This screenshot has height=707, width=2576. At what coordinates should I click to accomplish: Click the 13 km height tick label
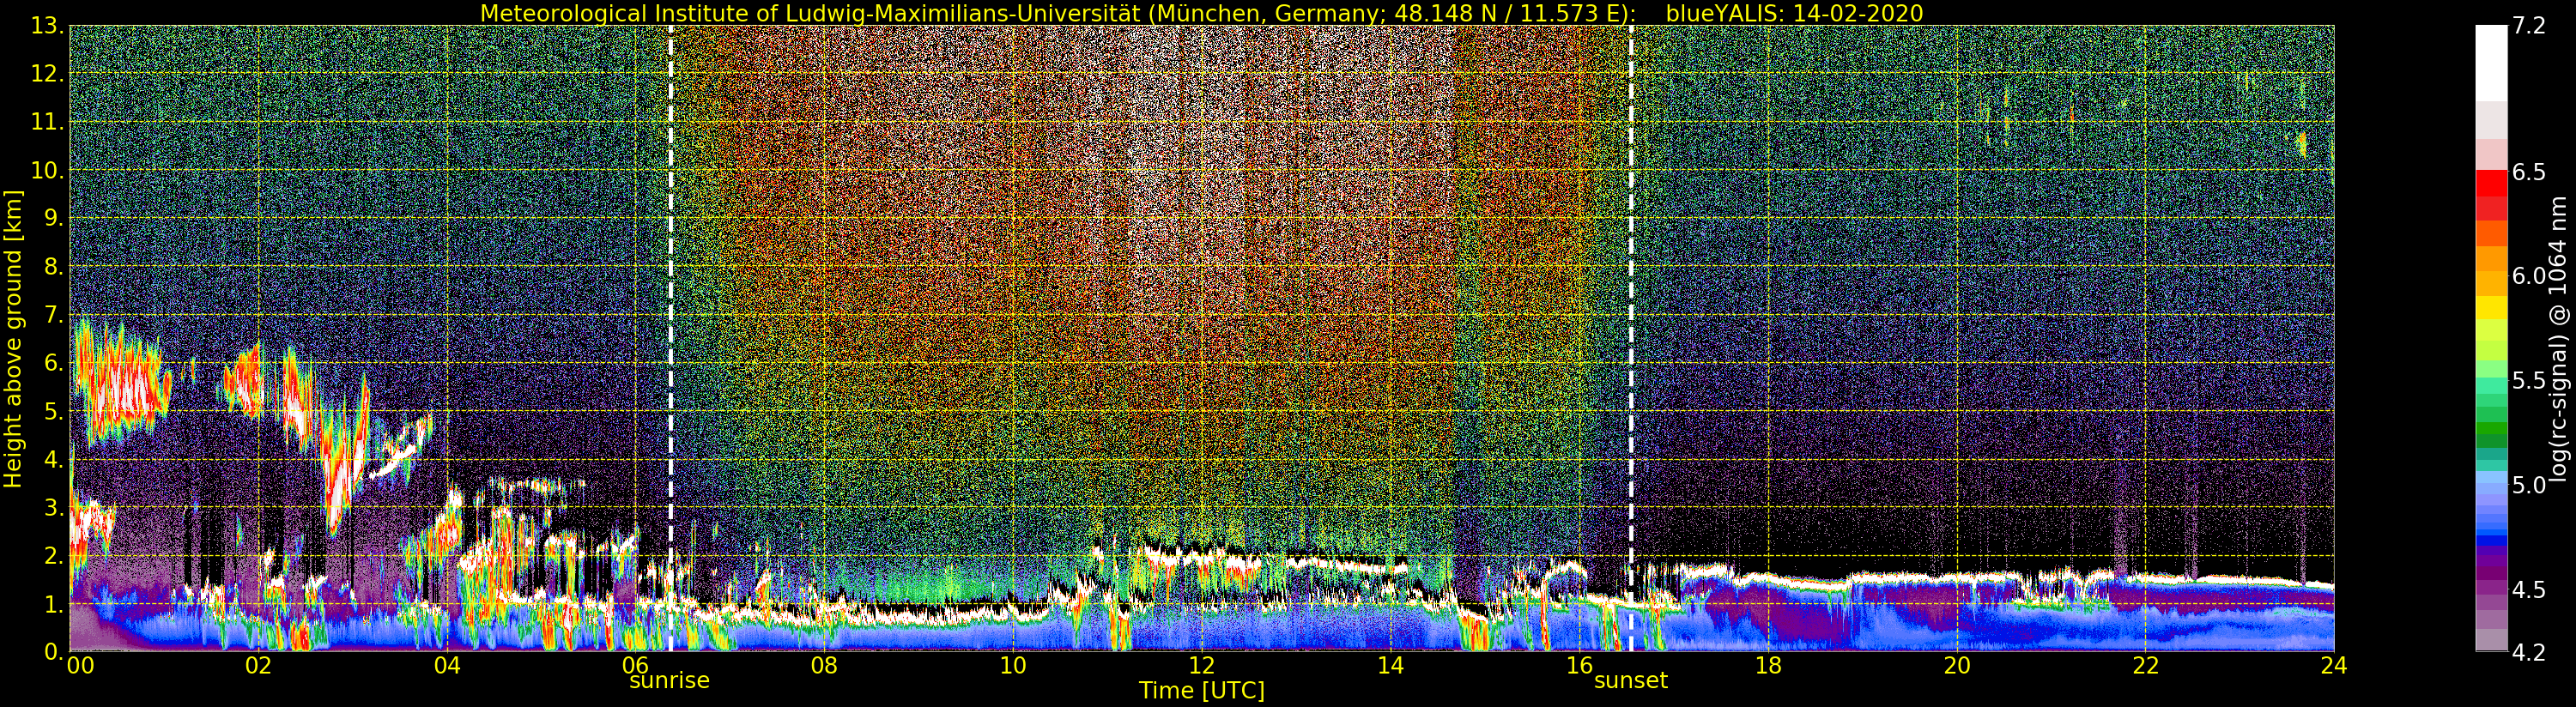tap(47, 26)
